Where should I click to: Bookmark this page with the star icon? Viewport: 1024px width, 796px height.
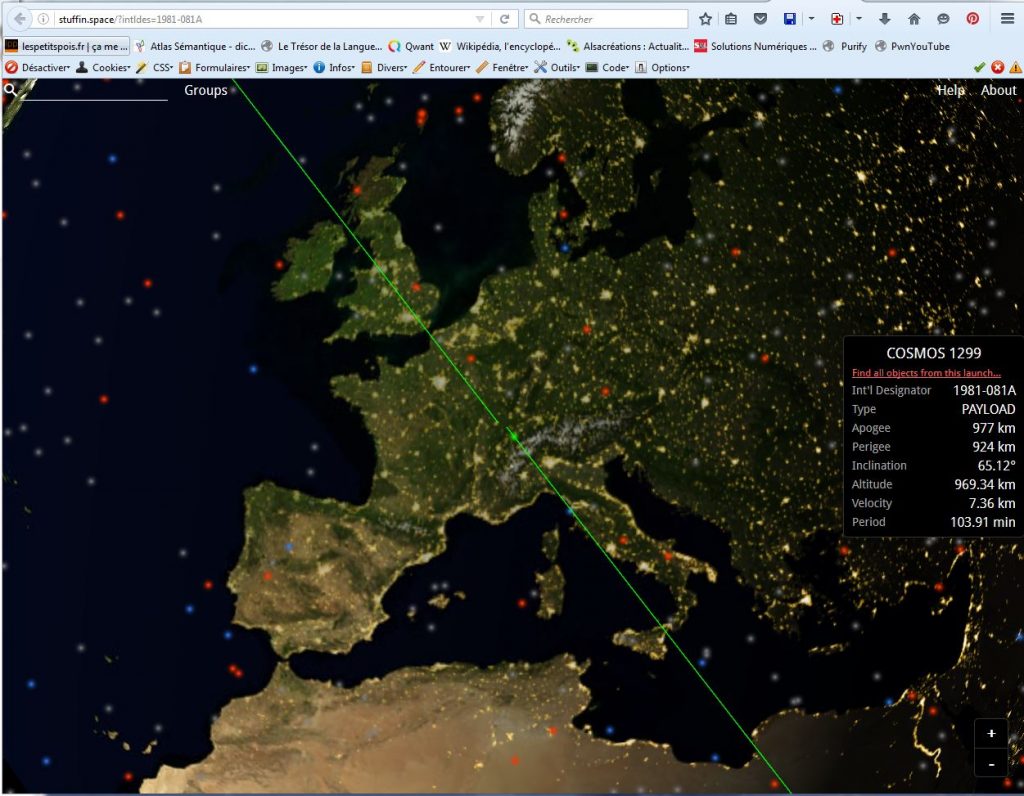(706, 19)
